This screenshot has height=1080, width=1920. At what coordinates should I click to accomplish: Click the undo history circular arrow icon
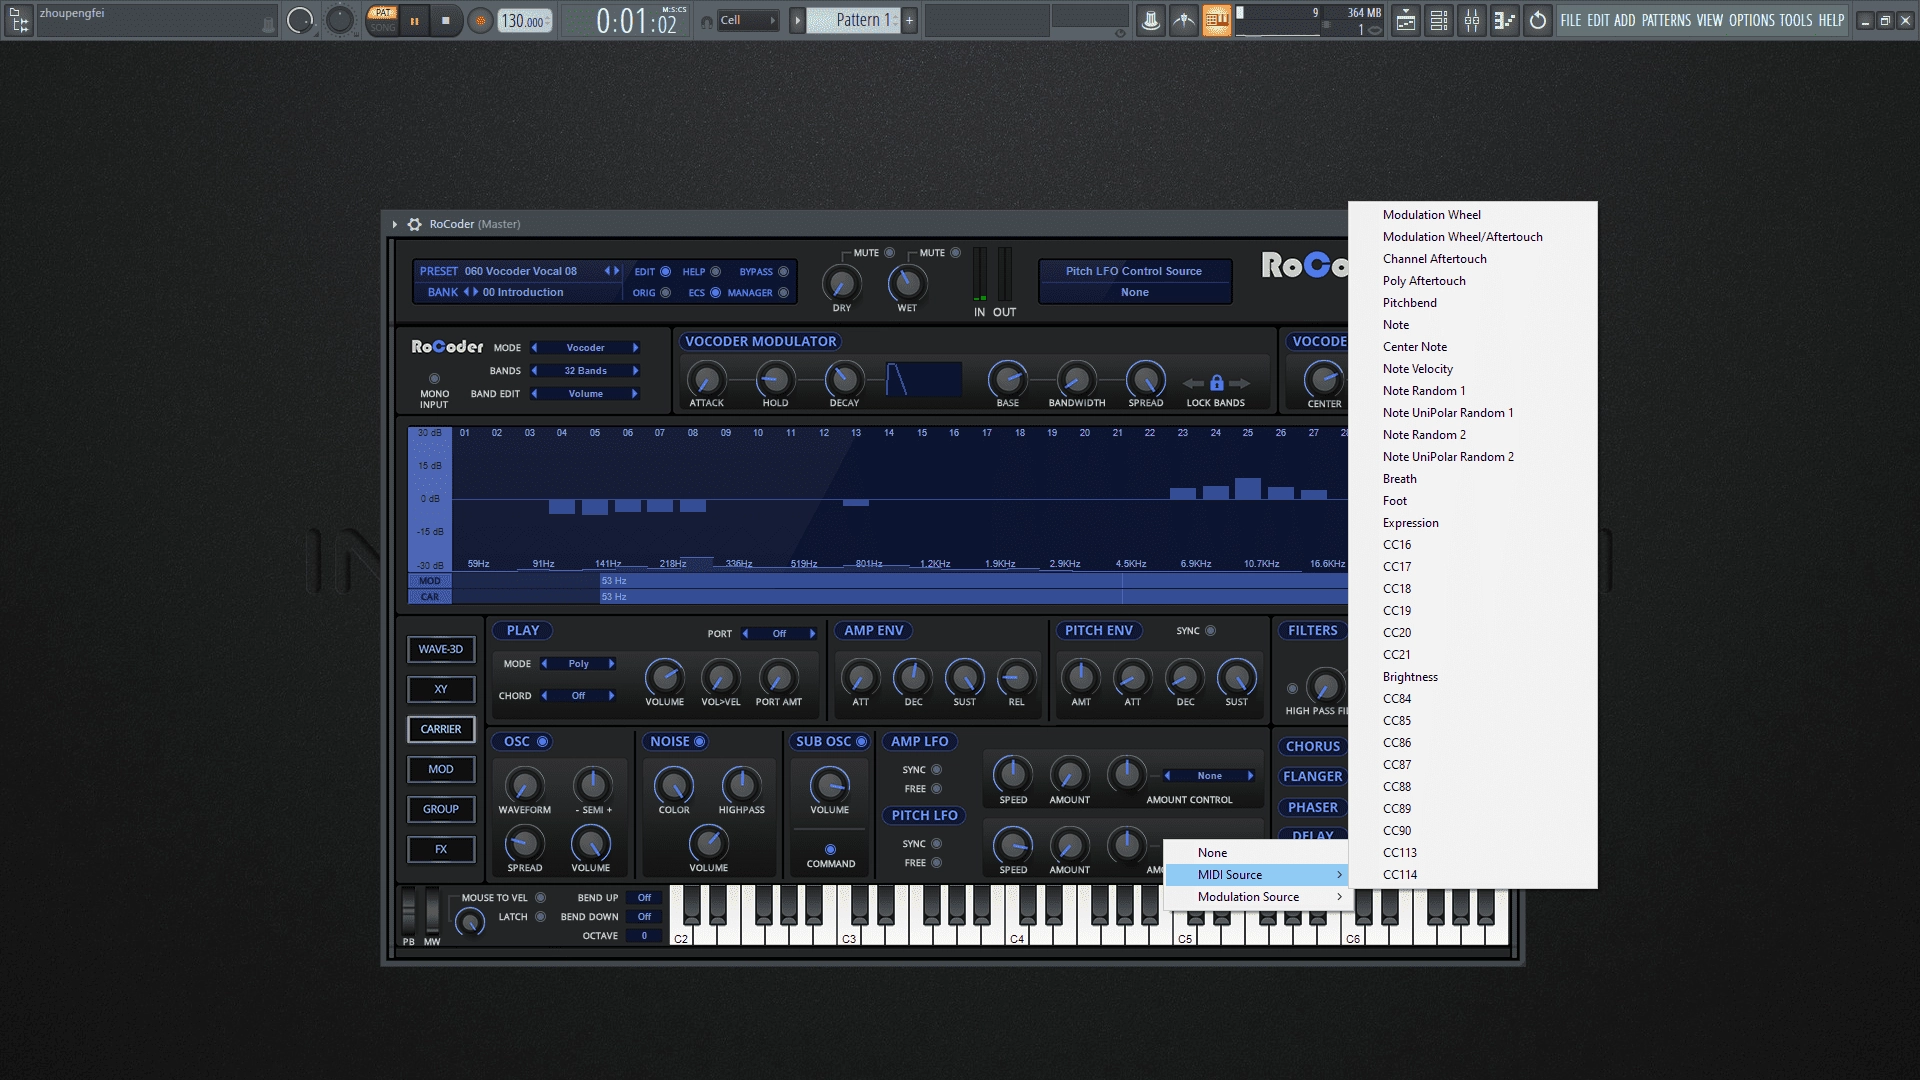click(1538, 20)
